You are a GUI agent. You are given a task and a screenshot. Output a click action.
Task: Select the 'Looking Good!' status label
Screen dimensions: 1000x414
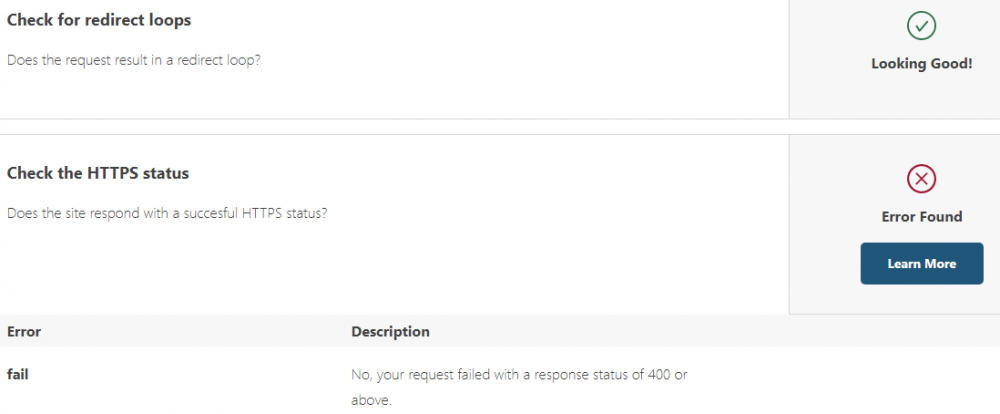point(922,64)
